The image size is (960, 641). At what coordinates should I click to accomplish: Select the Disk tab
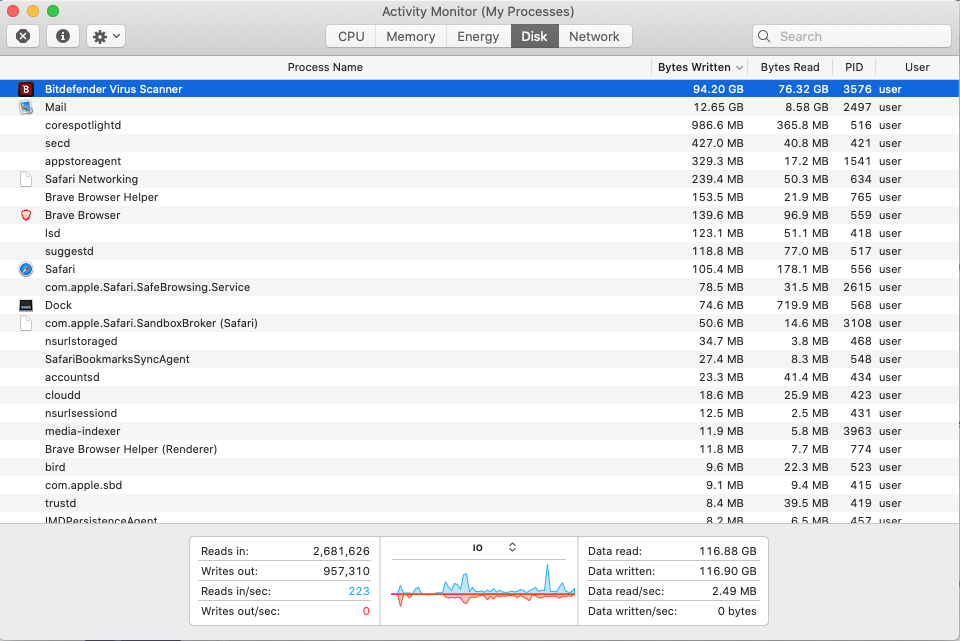tap(534, 36)
